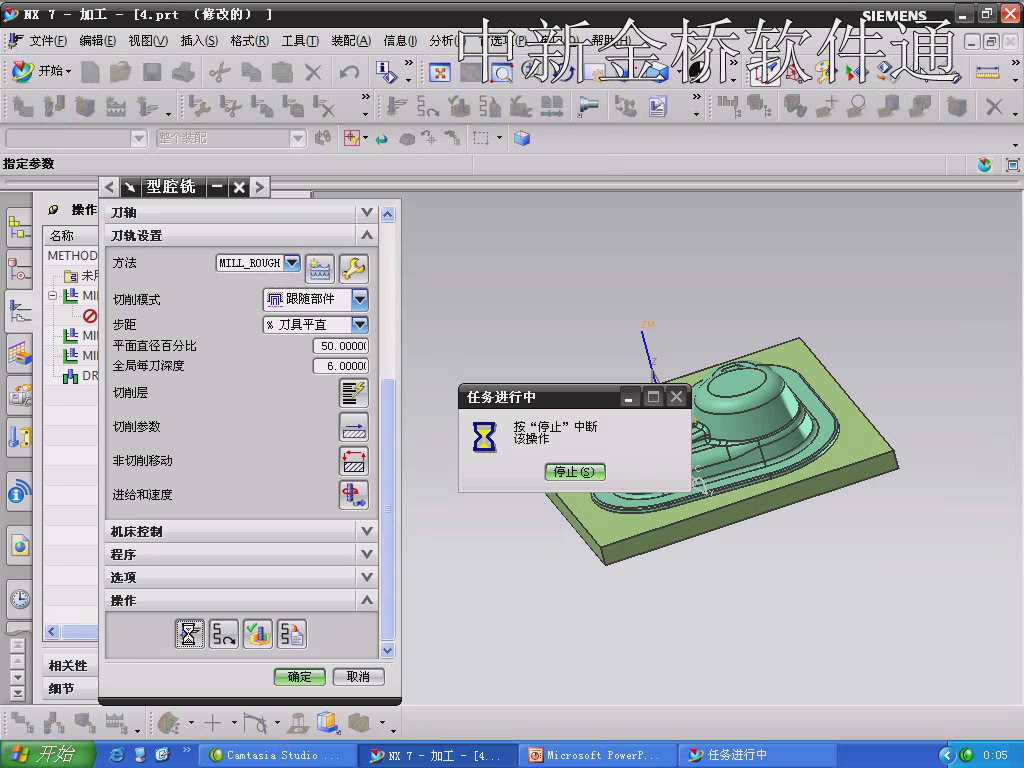Screen dimensions: 1024x768
Task: Open the 步距 刀具平直 dropdown
Action: point(360,325)
